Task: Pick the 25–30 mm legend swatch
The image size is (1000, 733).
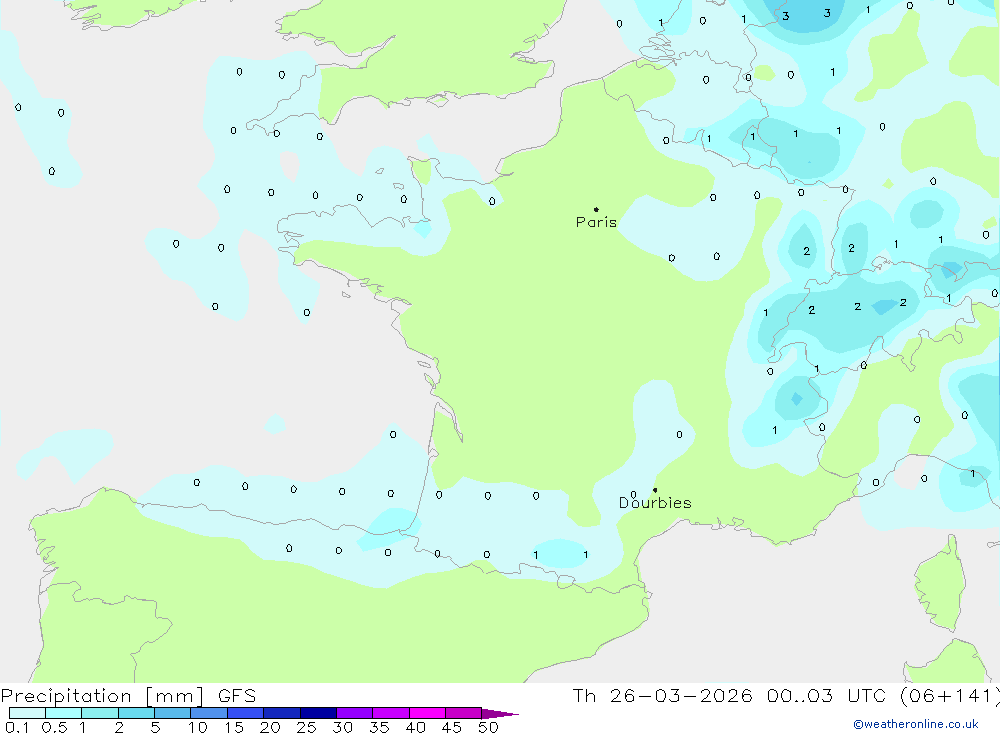Action: [318, 713]
